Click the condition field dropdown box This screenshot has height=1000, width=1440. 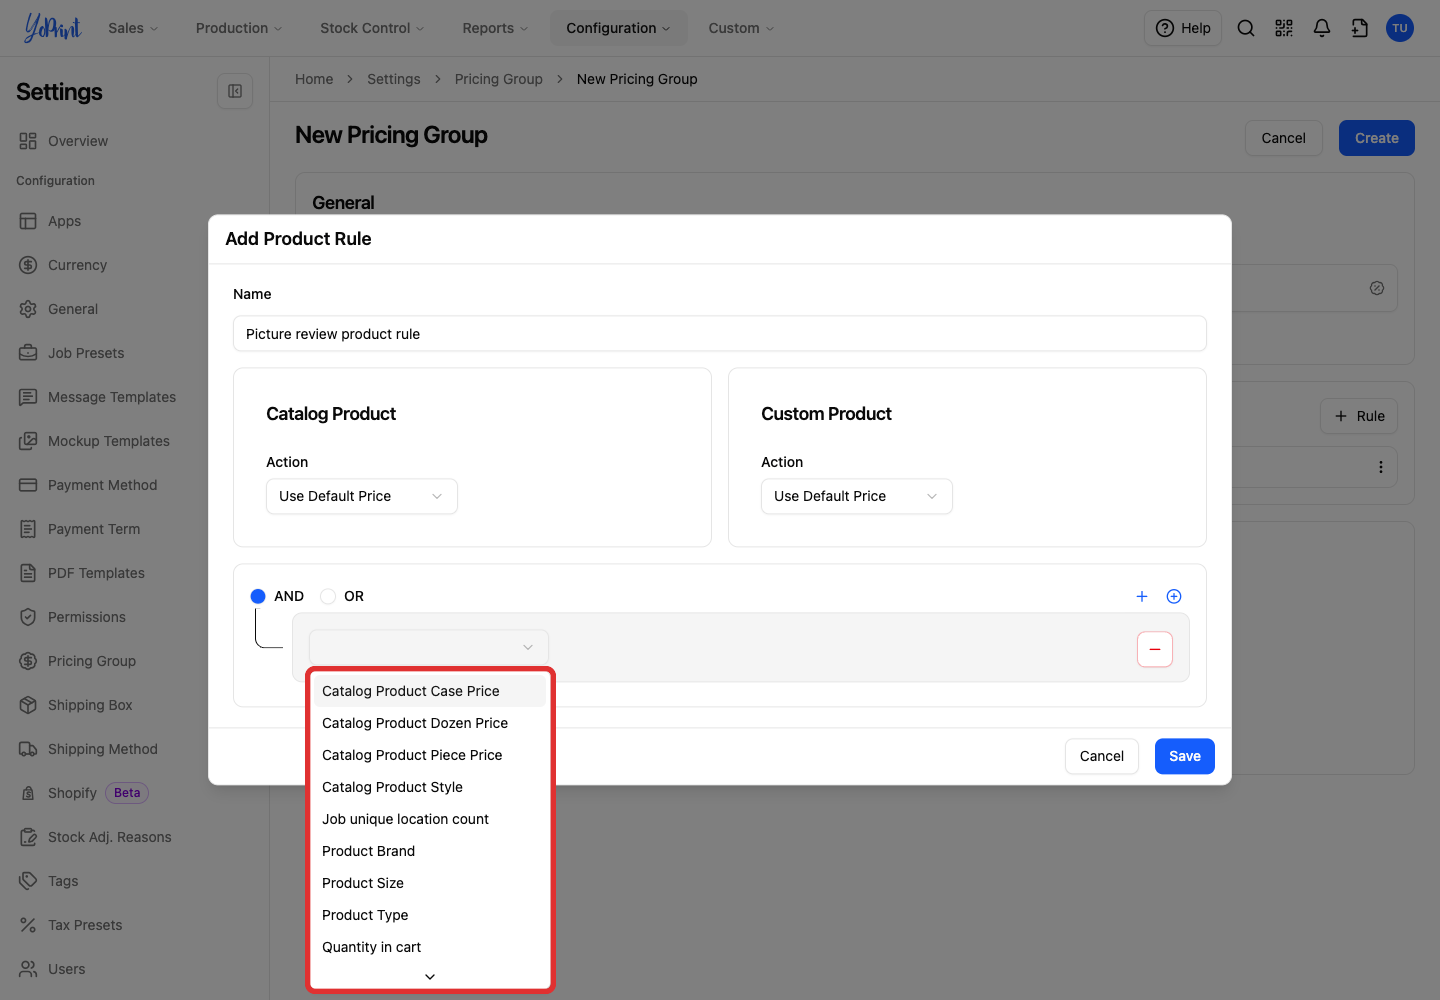click(x=429, y=647)
